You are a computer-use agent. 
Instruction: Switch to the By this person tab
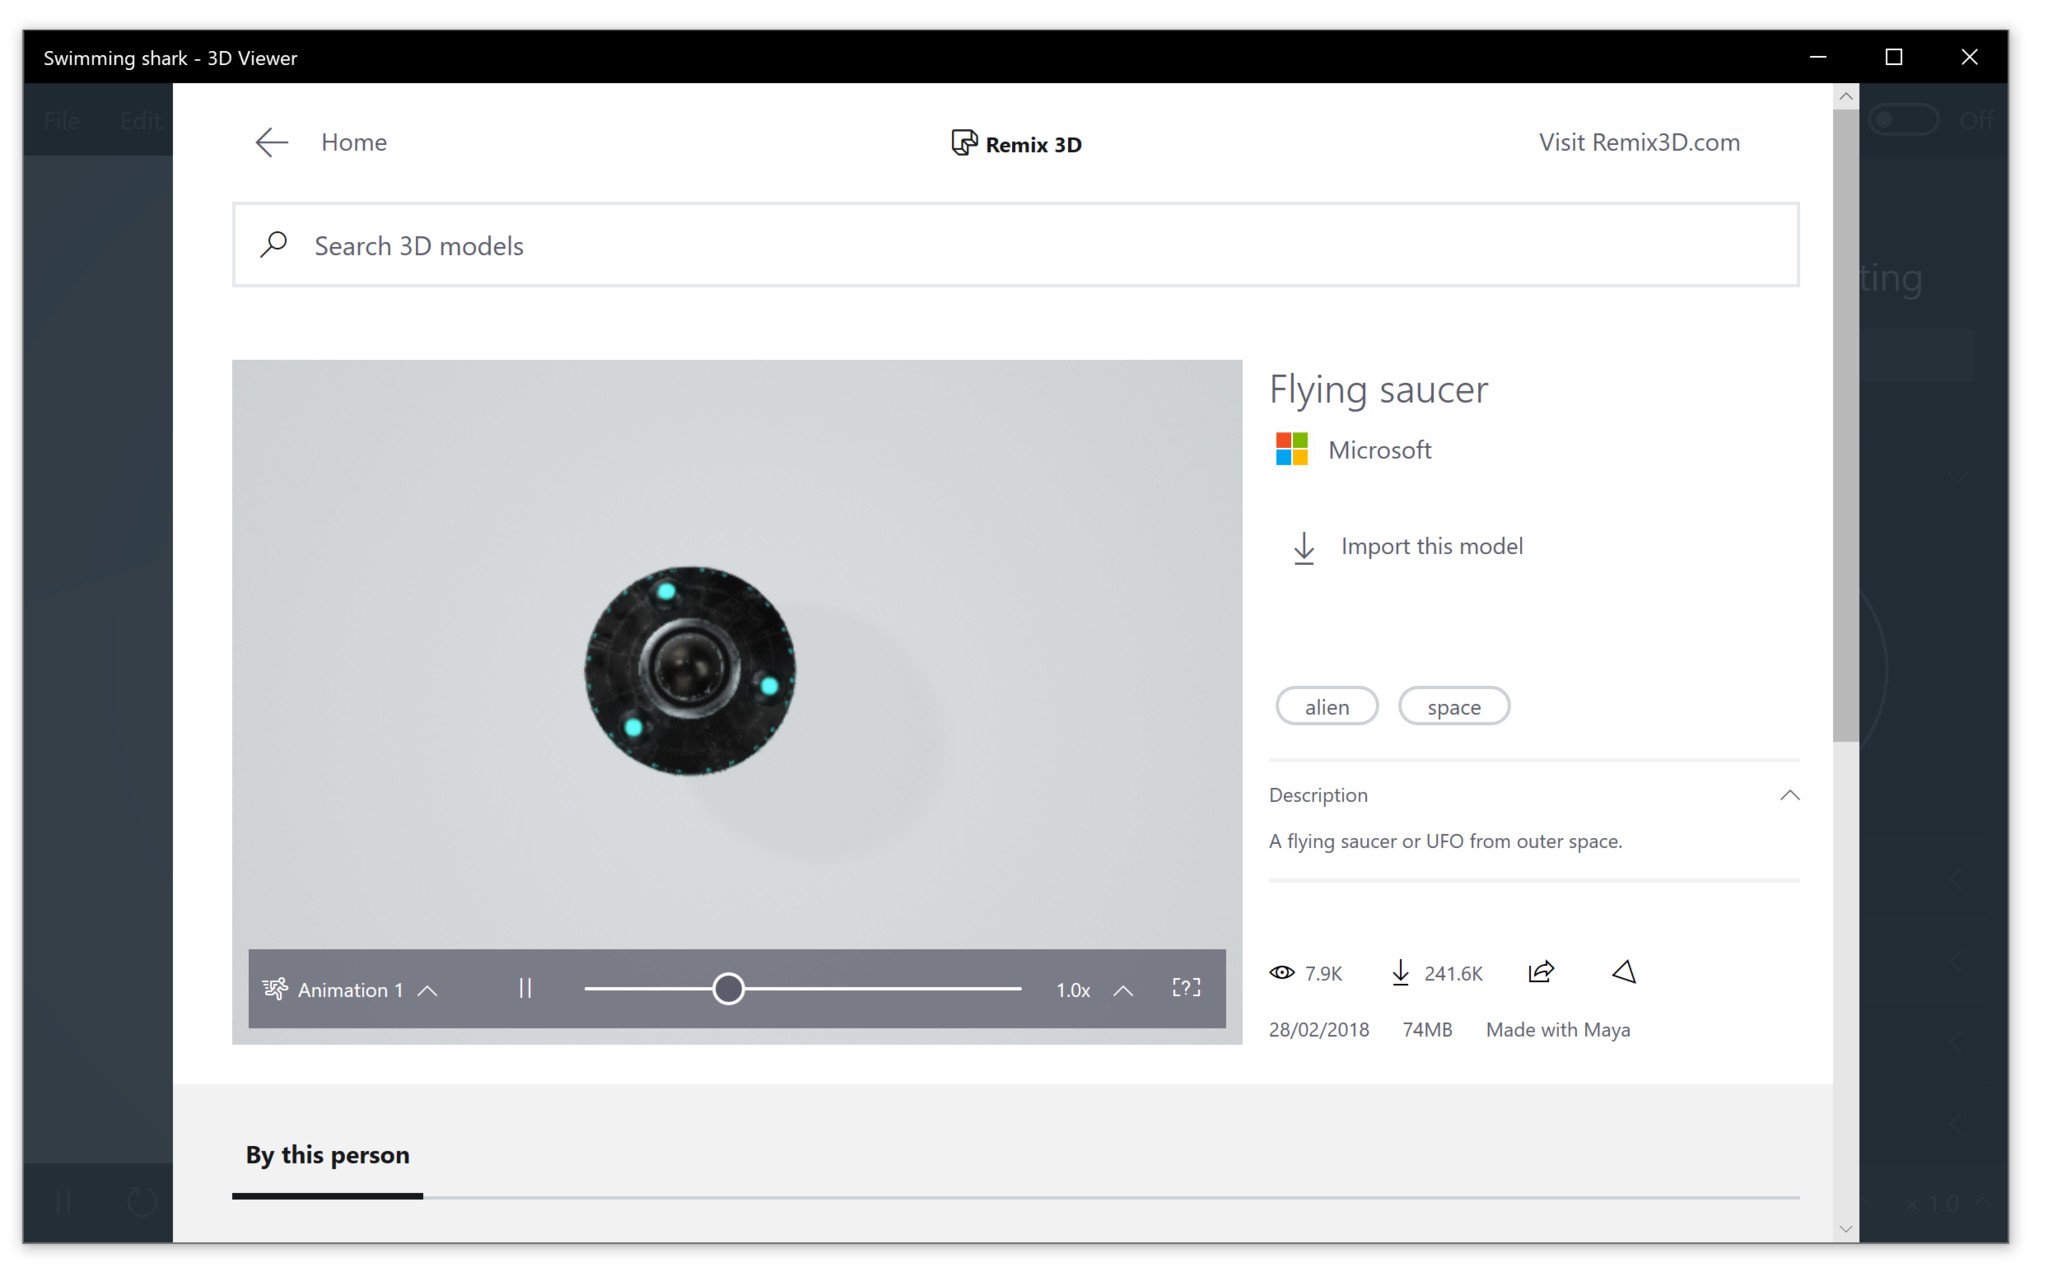click(x=327, y=1155)
